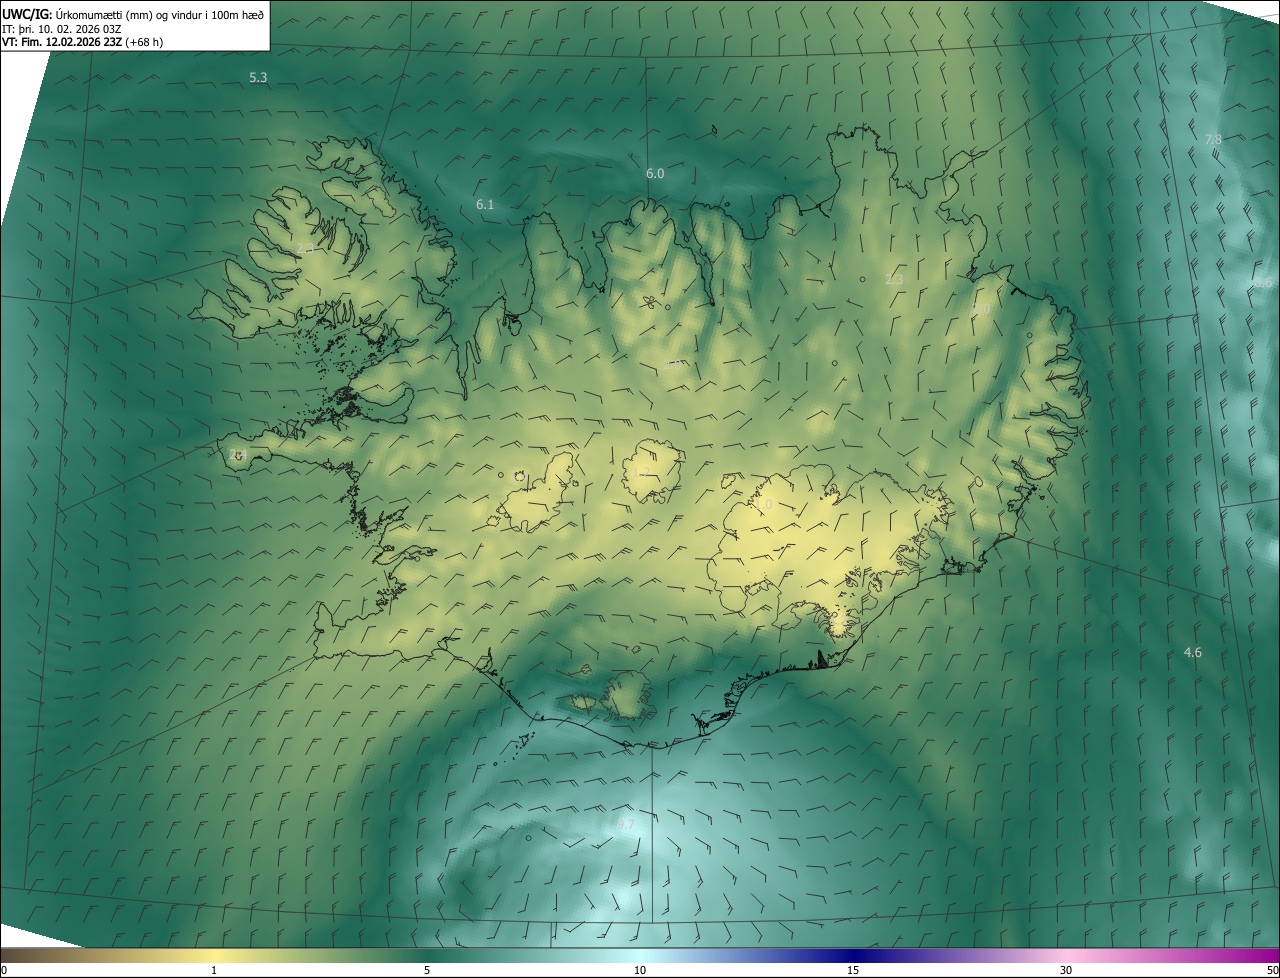Click the map title 'Úrkomumætti (mm) og vindur í 100m hæð'
Image resolution: width=1280 pixels, height=978 pixels.
click(x=159, y=13)
